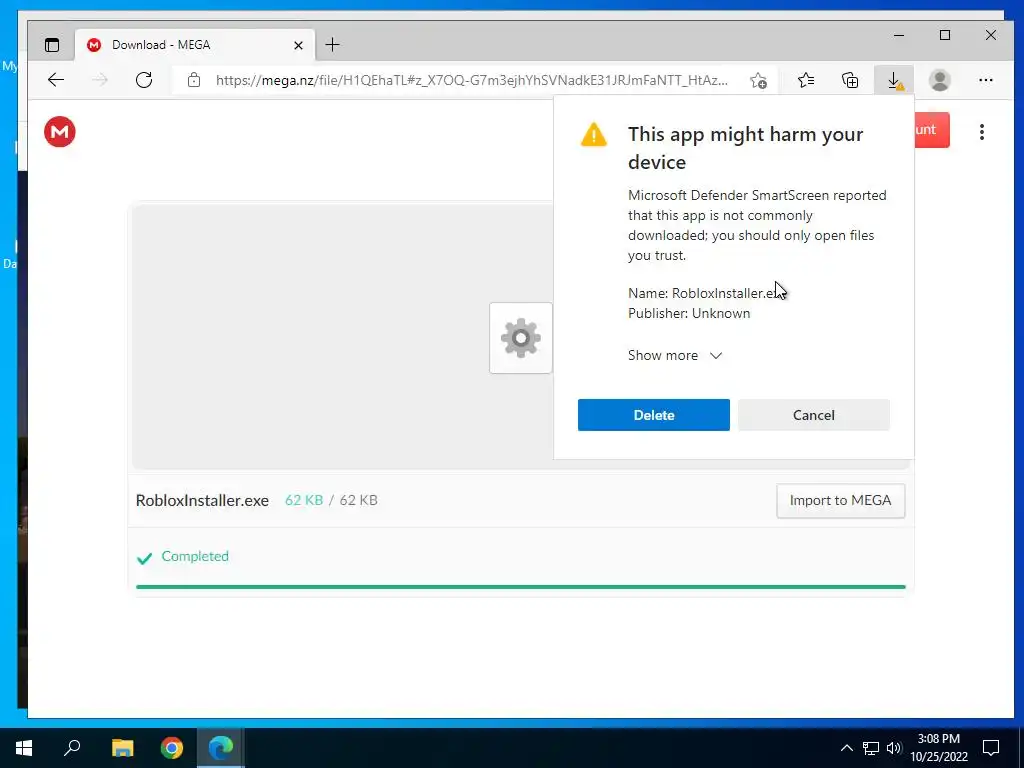Reload the MEGA download page
This screenshot has width=1024, height=768.
144,80
